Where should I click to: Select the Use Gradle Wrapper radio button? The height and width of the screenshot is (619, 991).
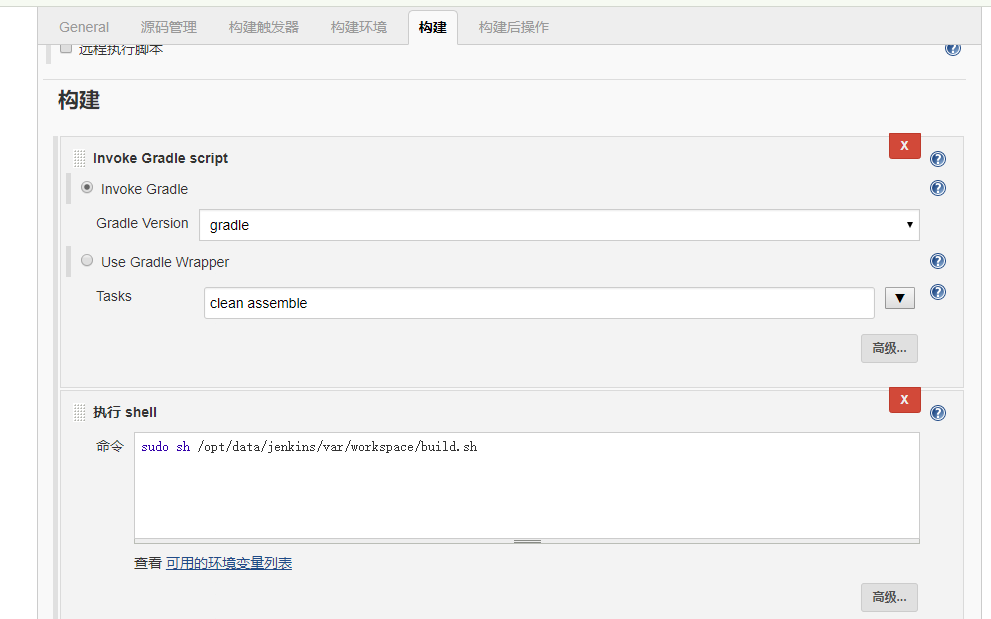click(x=87, y=260)
